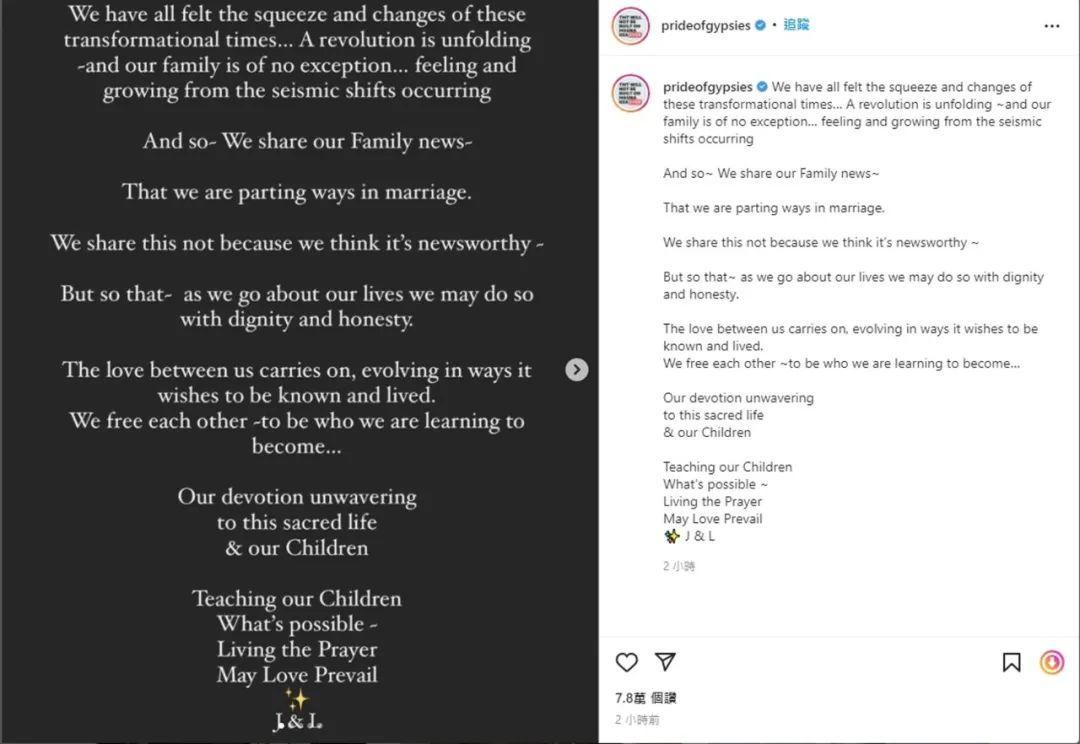Open prideofgypsies username in the header
1080x744 pixels.
tap(705, 26)
